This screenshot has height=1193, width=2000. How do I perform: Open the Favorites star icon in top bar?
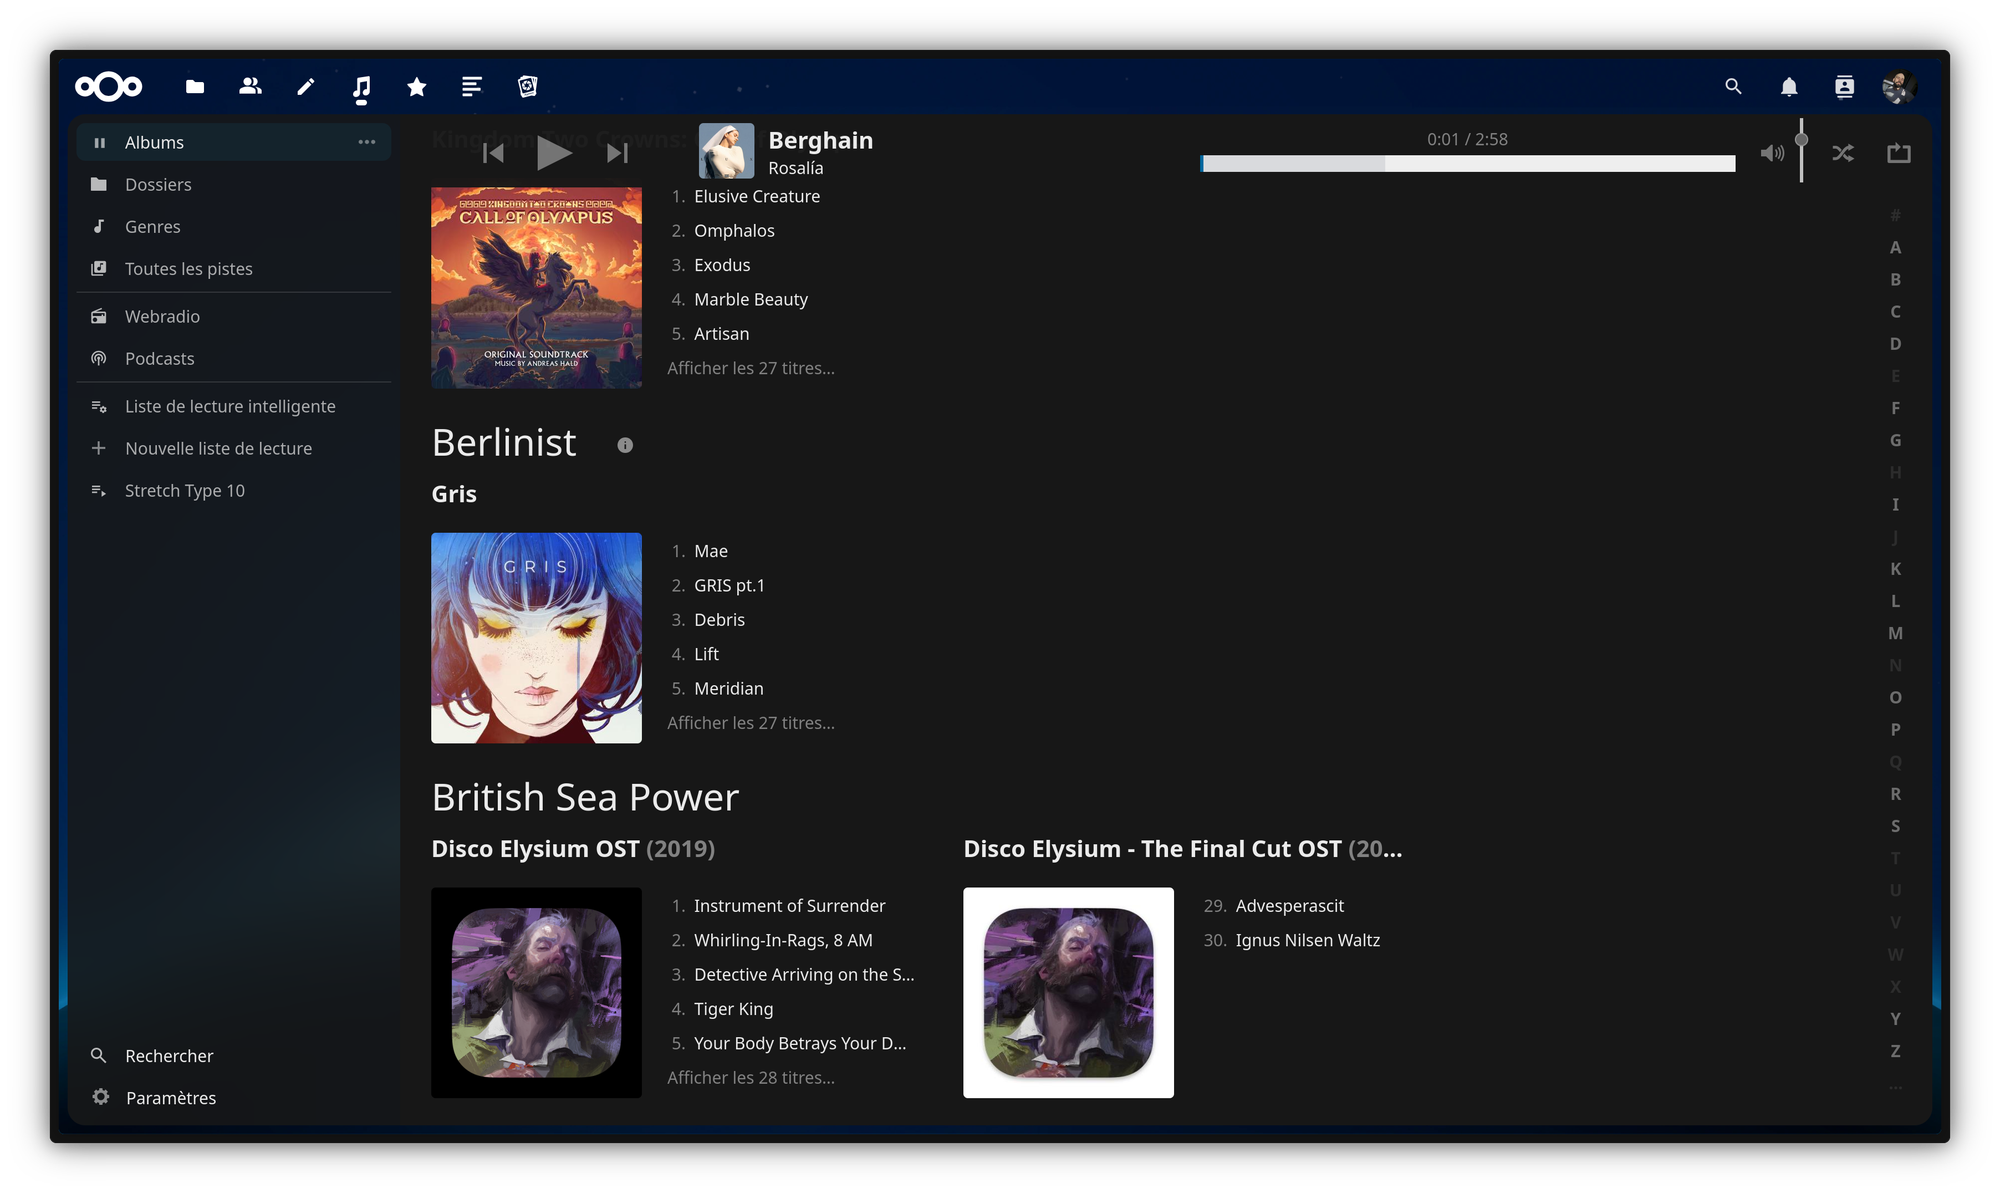417,87
